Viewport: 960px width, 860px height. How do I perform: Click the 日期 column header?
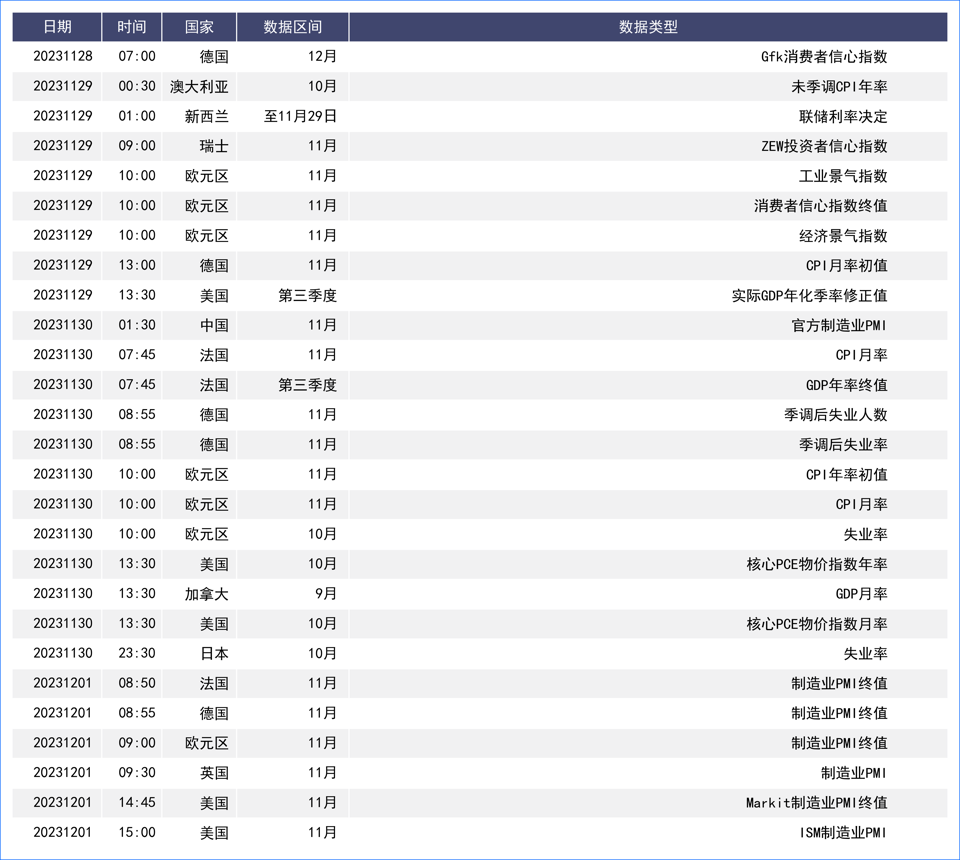[57, 27]
